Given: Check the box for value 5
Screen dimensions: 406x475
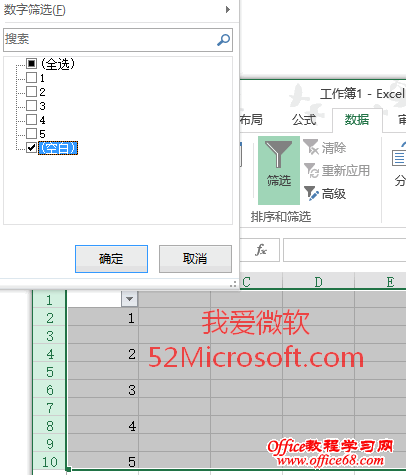Looking at the screenshot, I should (x=31, y=133).
